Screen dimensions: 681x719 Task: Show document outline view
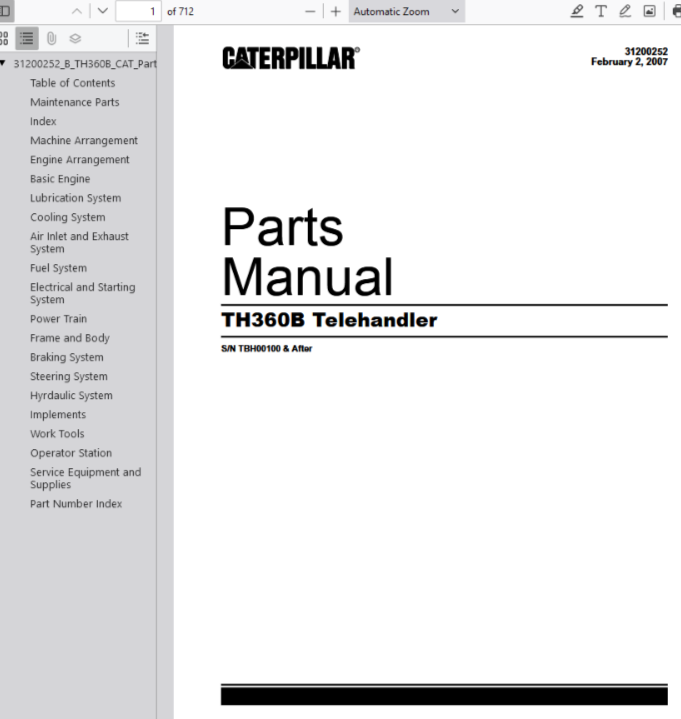tap(27, 38)
